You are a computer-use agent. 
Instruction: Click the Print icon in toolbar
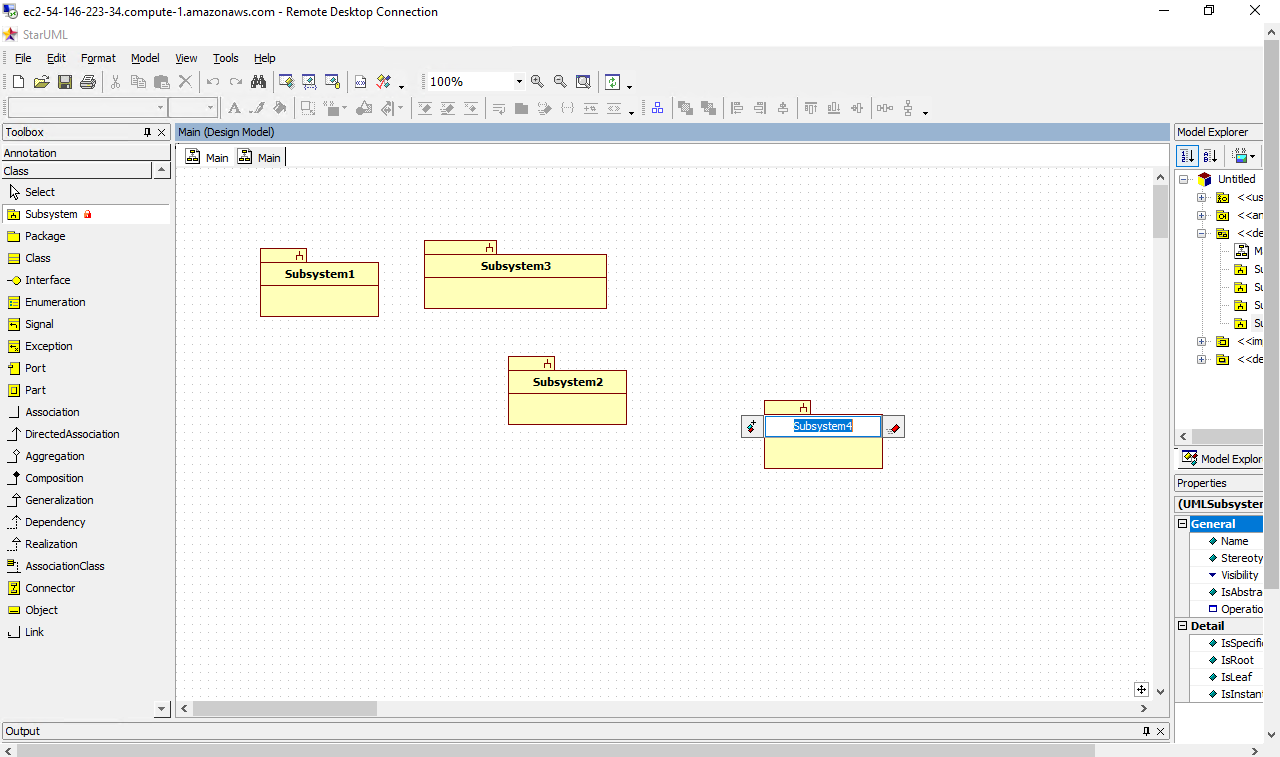pyautogui.click(x=88, y=82)
